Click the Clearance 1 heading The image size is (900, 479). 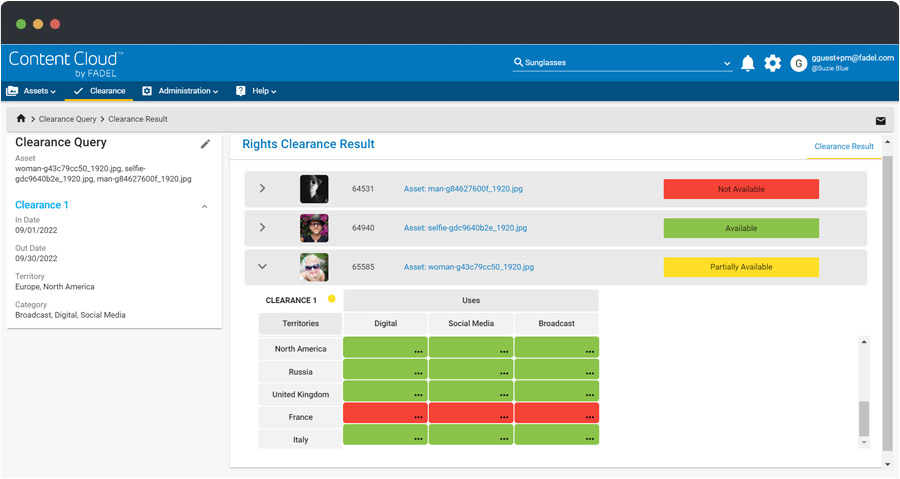pyautogui.click(x=41, y=205)
